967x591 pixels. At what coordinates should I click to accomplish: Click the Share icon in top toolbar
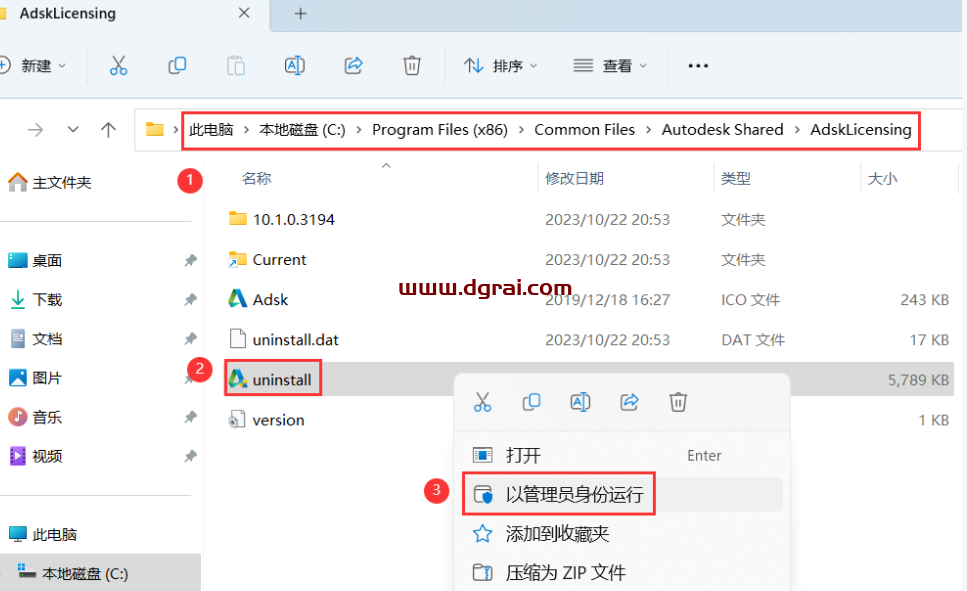click(x=353, y=66)
